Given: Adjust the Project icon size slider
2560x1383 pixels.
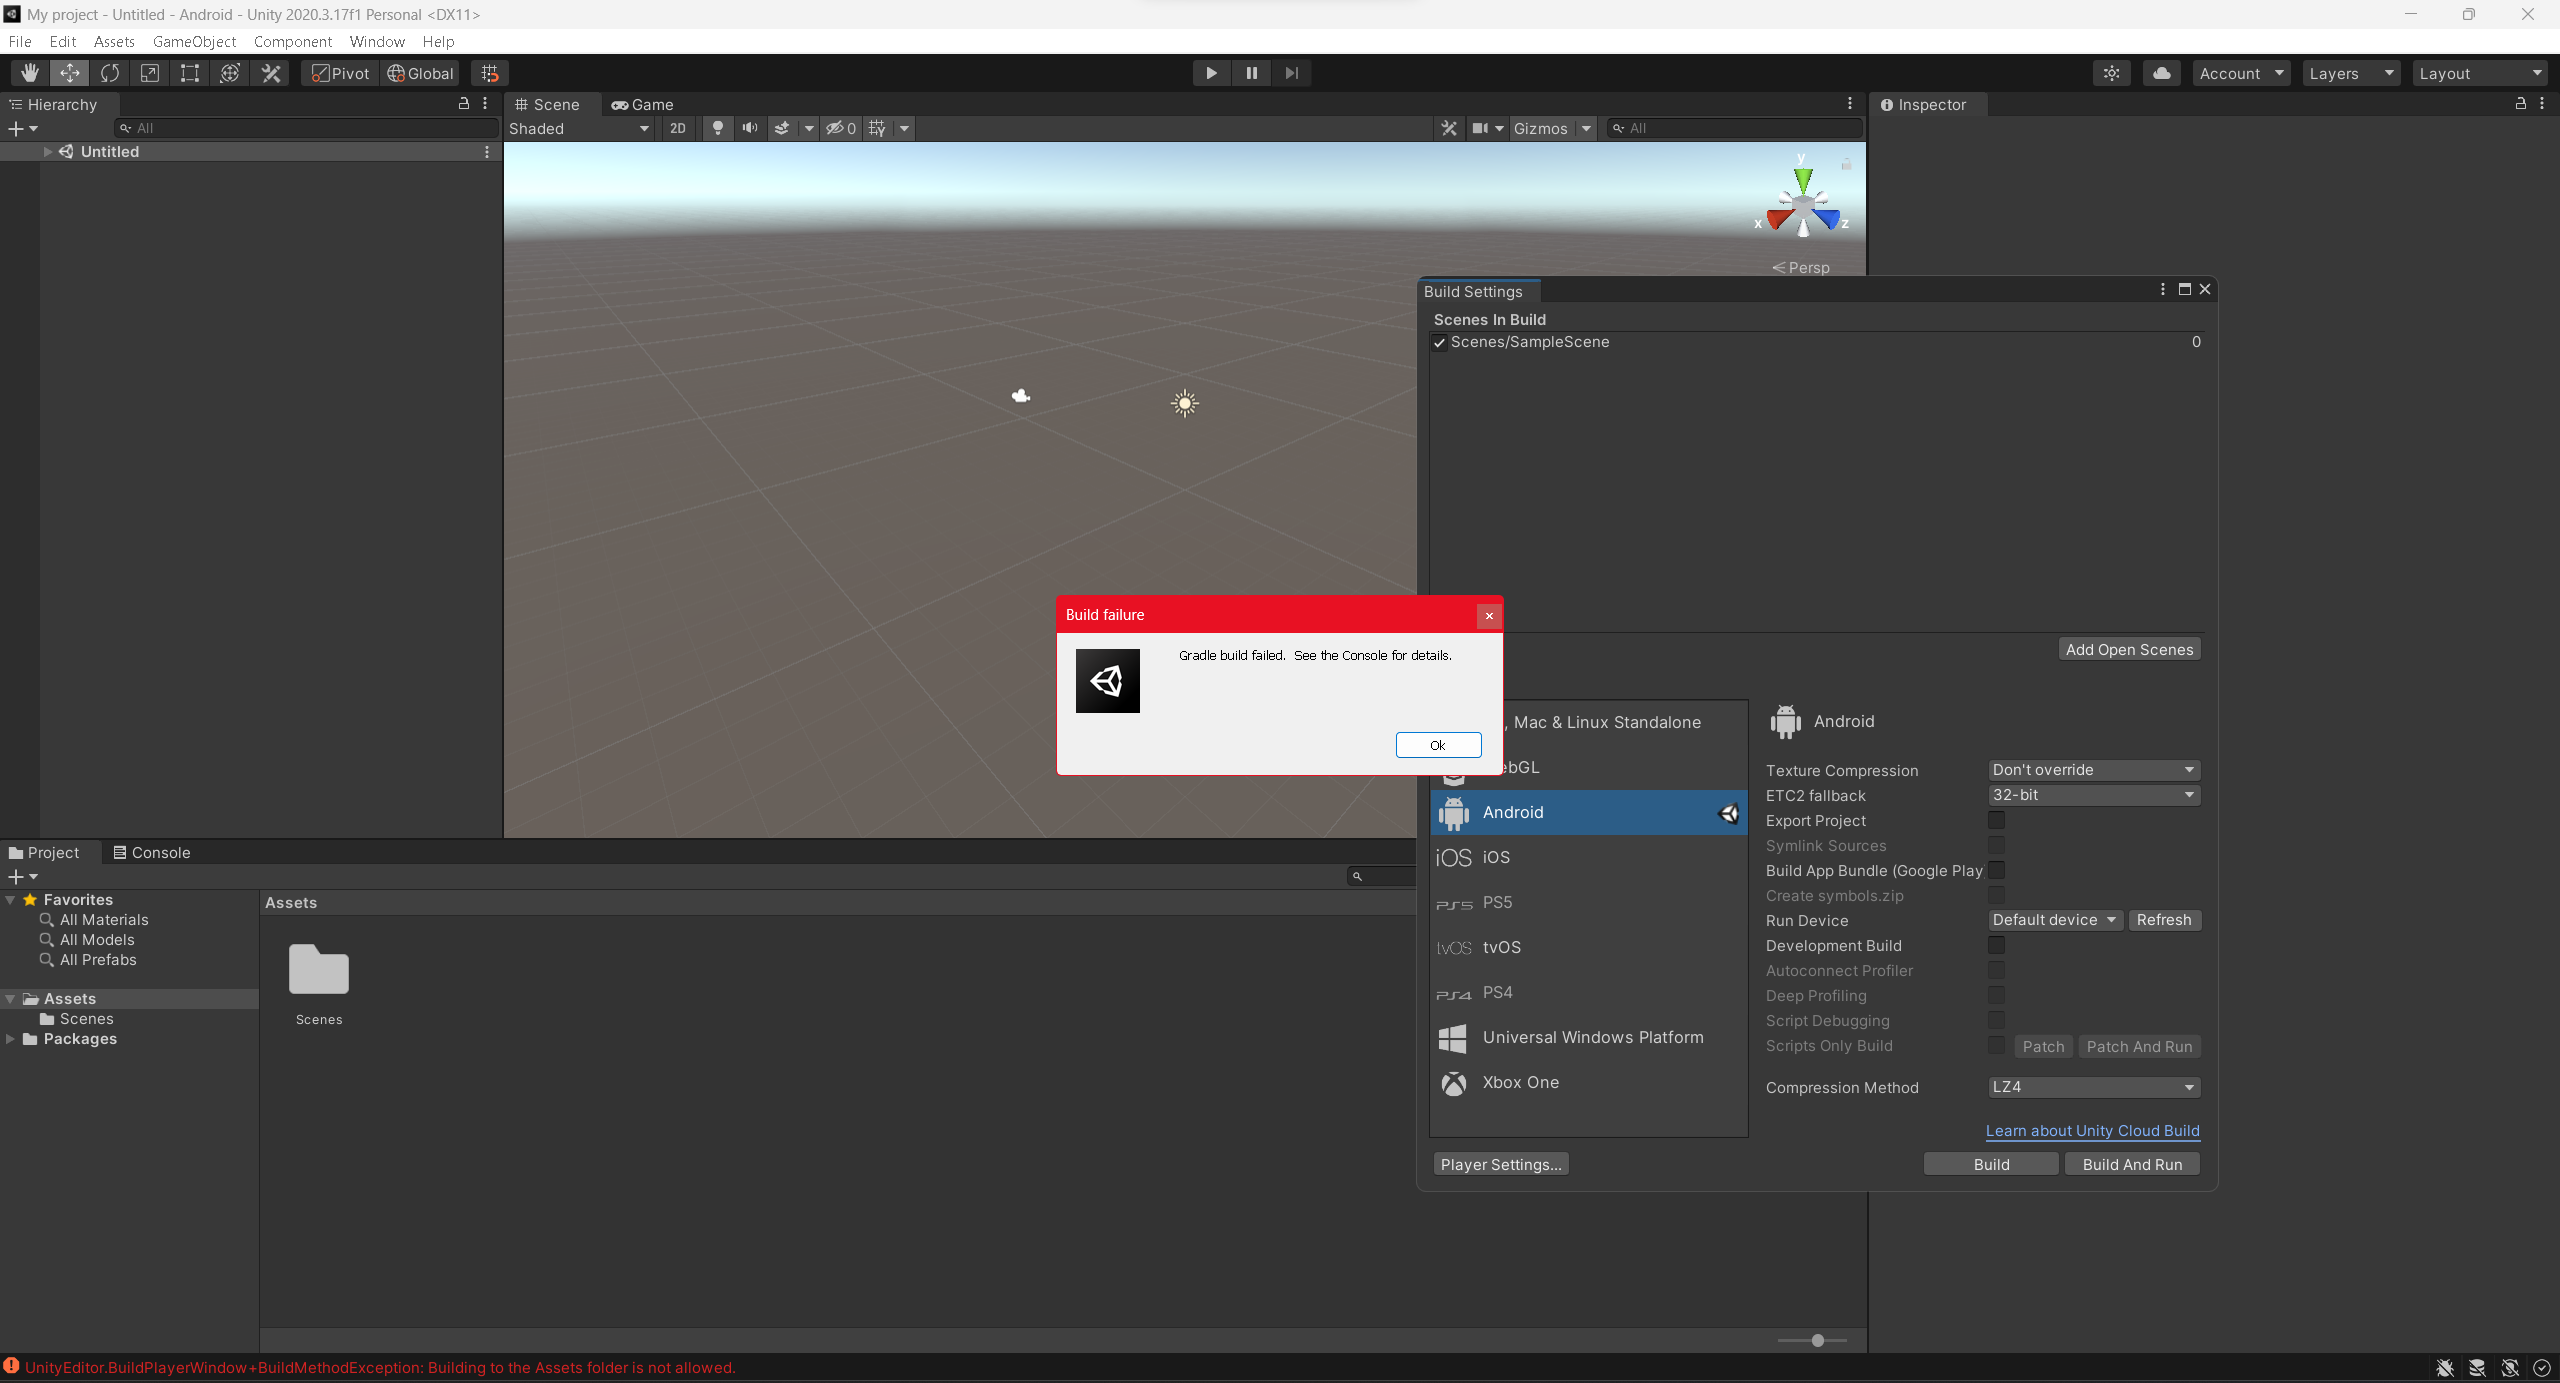Looking at the screenshot, I should pos(1817,1340).
